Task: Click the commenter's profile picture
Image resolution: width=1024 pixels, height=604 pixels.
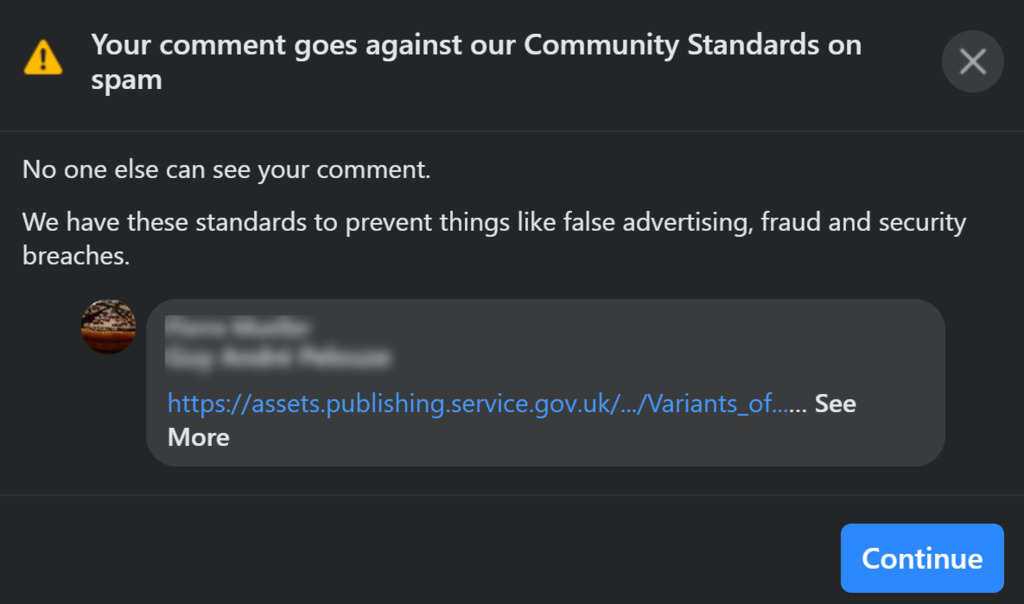Action: pos(108,326)
